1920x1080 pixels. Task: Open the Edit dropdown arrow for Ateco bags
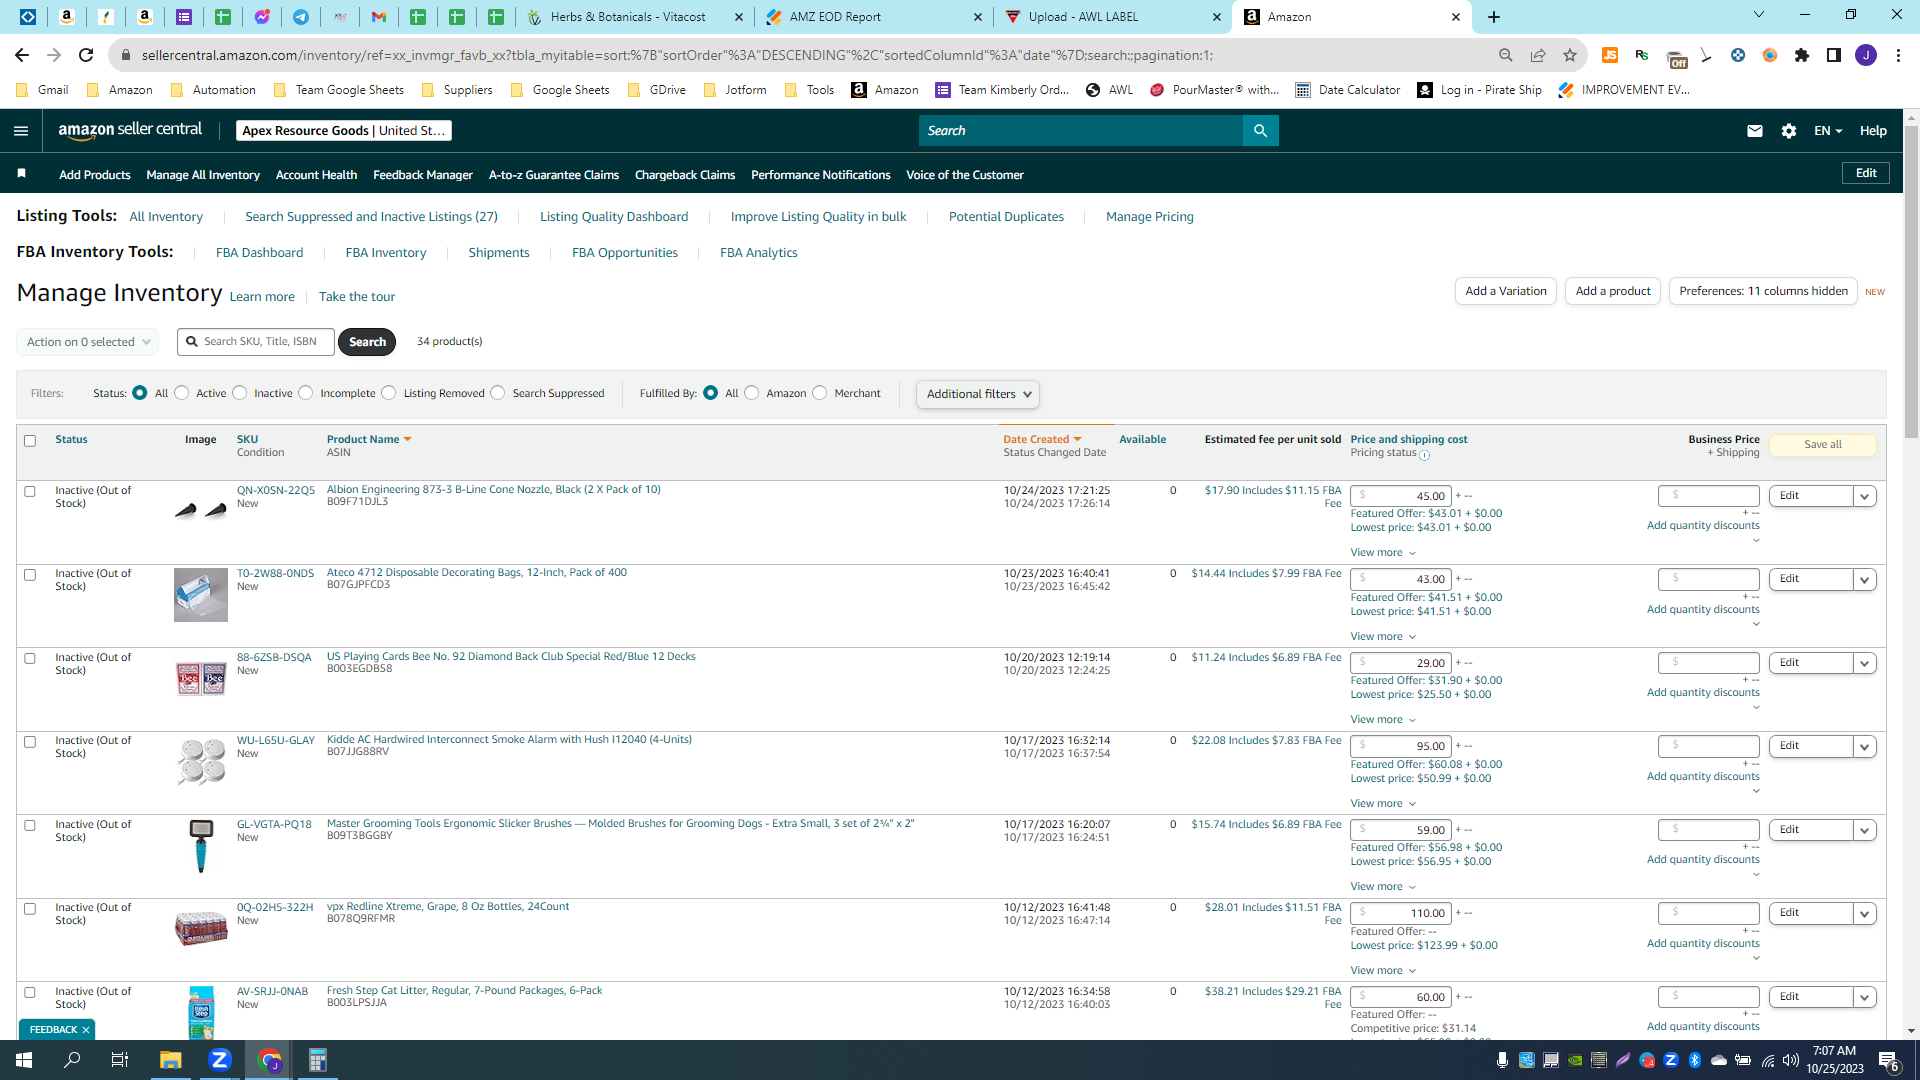pyautogui.click(x=1865, y=579)
